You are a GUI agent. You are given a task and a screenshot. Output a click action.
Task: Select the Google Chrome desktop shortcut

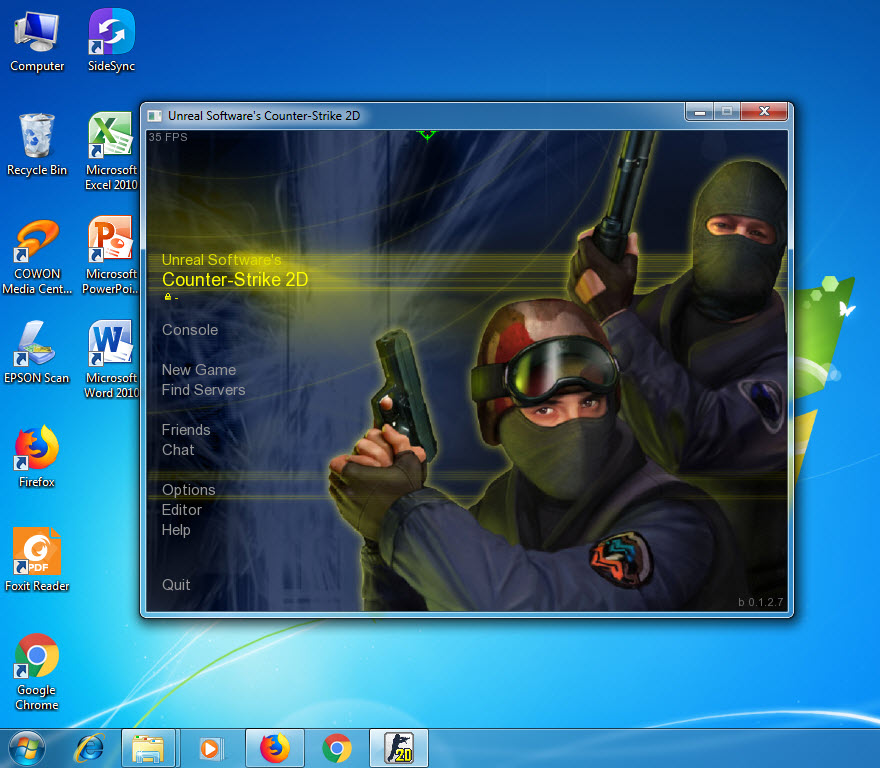(37, 673)
